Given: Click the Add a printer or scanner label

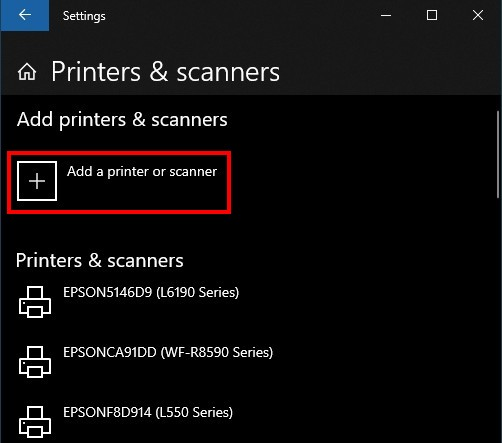Looking at the screenshot, I should click(x=142, y=172).
